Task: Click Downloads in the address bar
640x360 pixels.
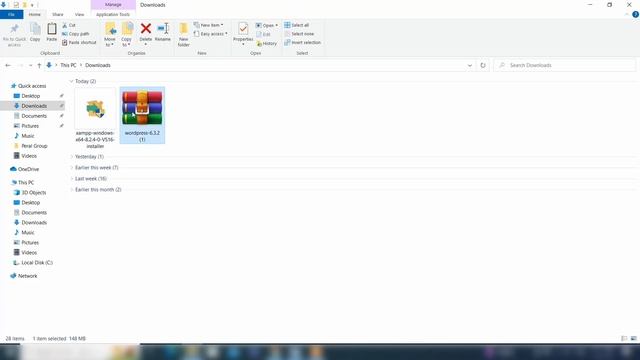Action: pos(98,65)
